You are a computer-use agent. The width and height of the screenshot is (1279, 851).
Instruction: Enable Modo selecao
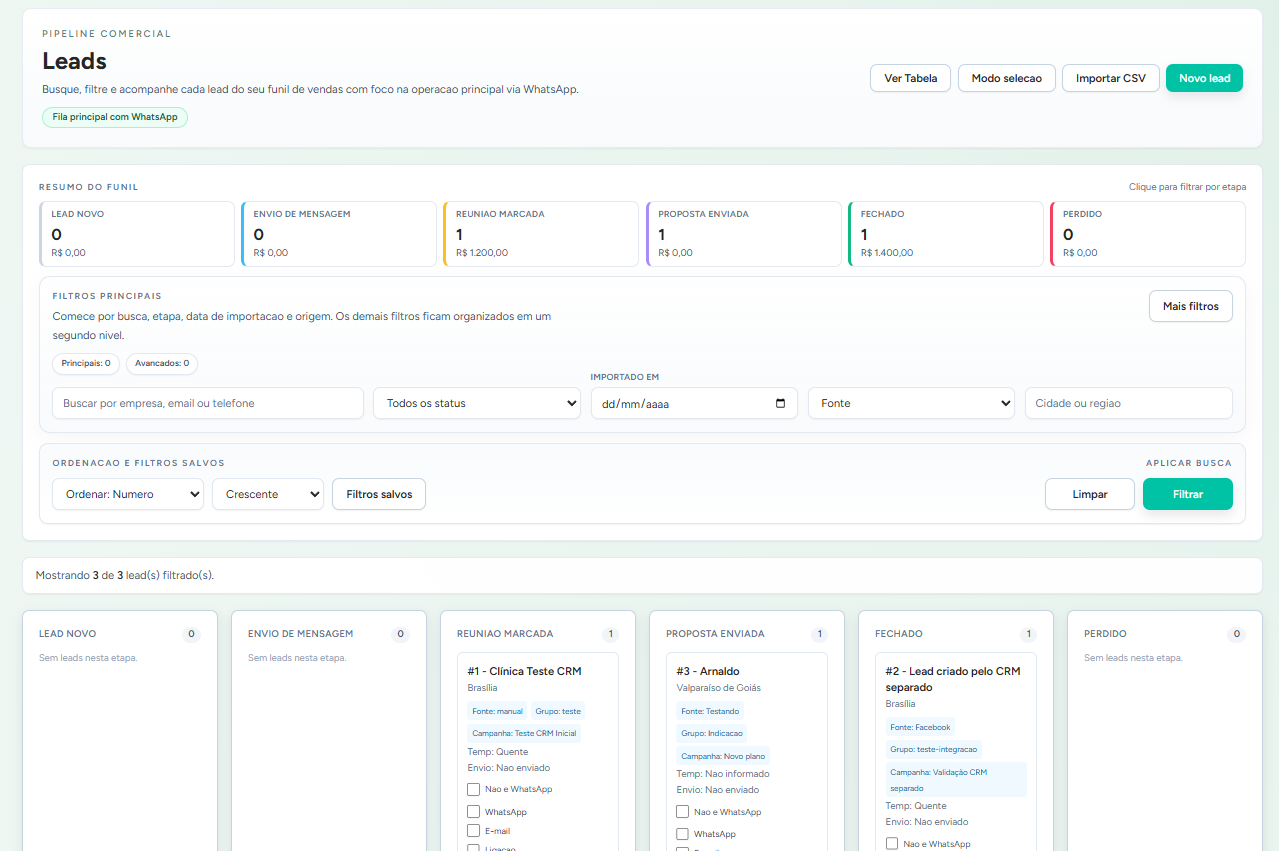(1007, 78)
